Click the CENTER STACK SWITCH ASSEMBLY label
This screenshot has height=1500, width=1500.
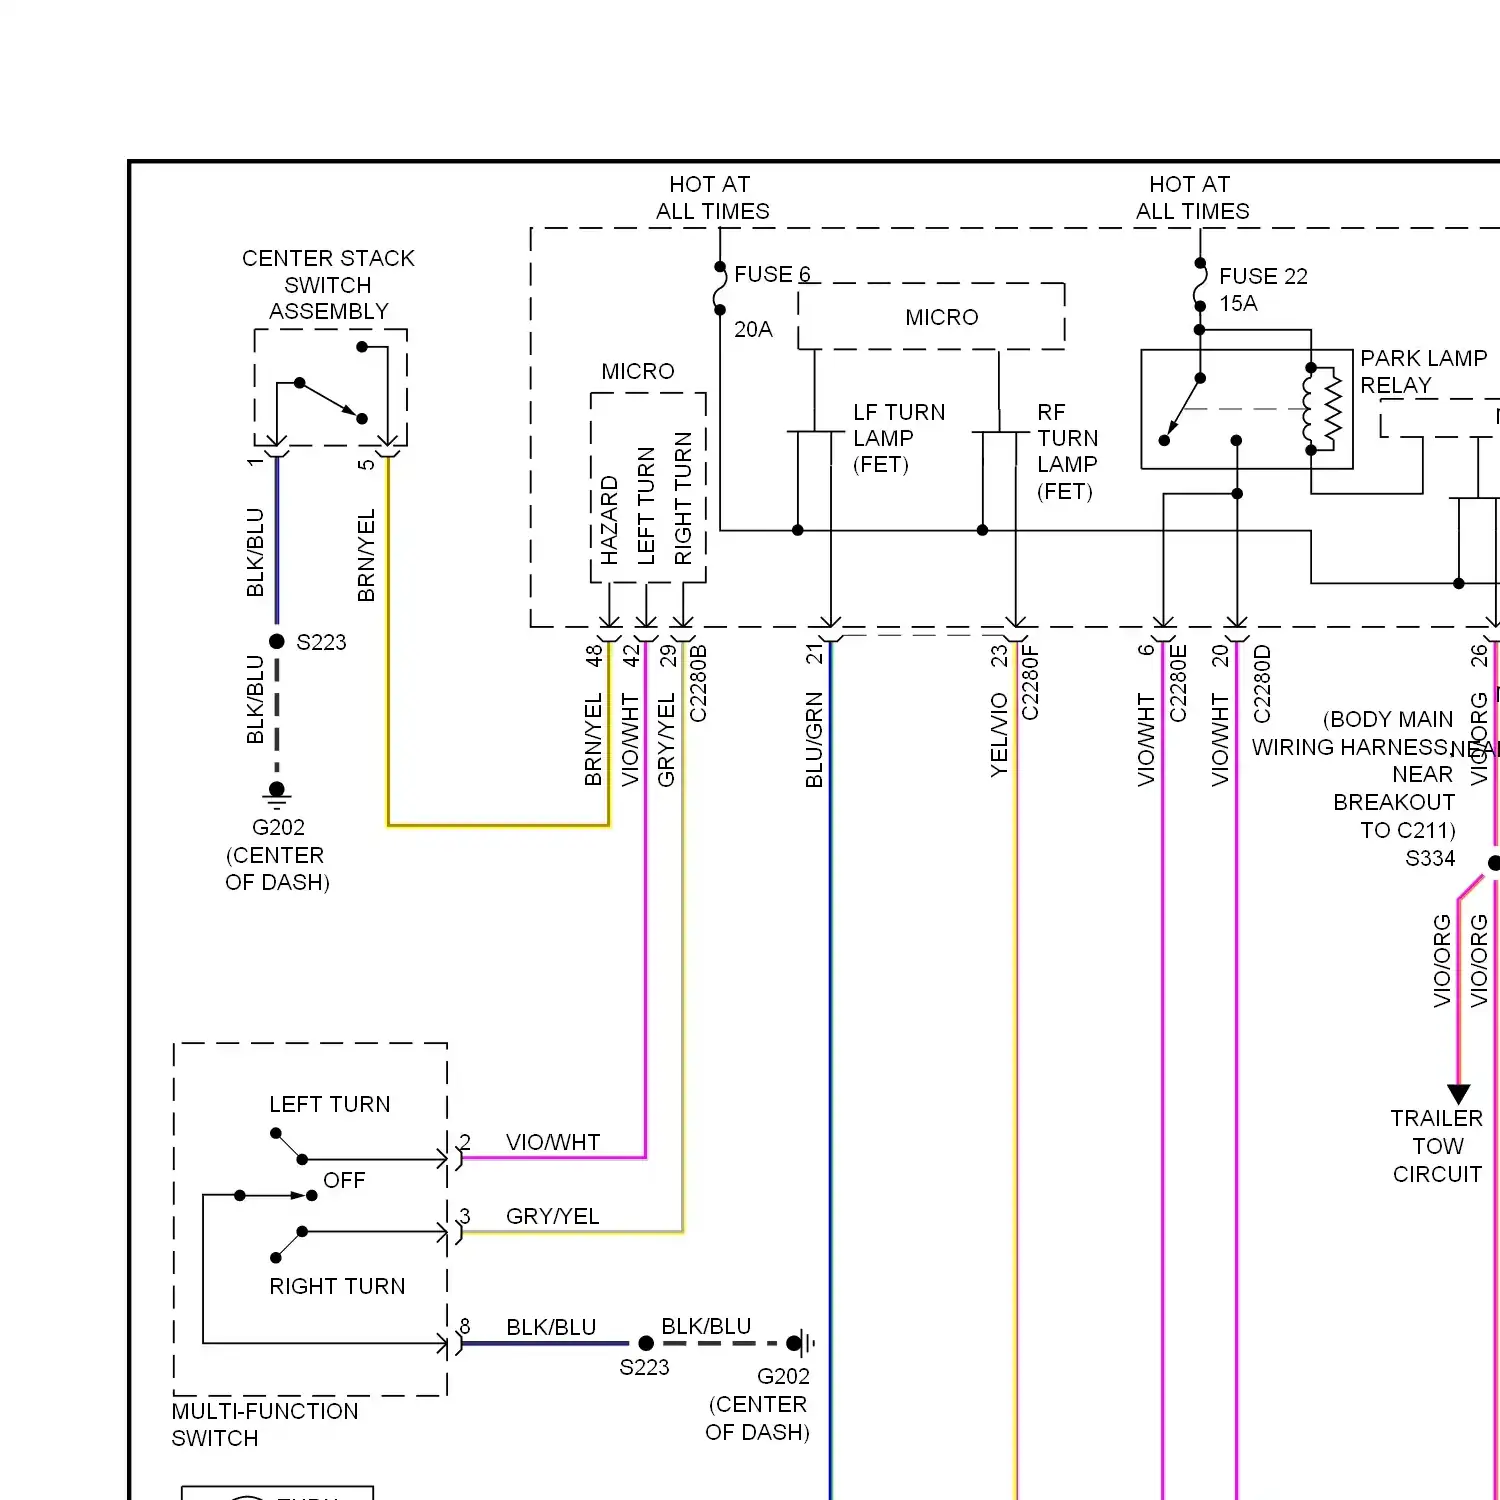point(328,285)
